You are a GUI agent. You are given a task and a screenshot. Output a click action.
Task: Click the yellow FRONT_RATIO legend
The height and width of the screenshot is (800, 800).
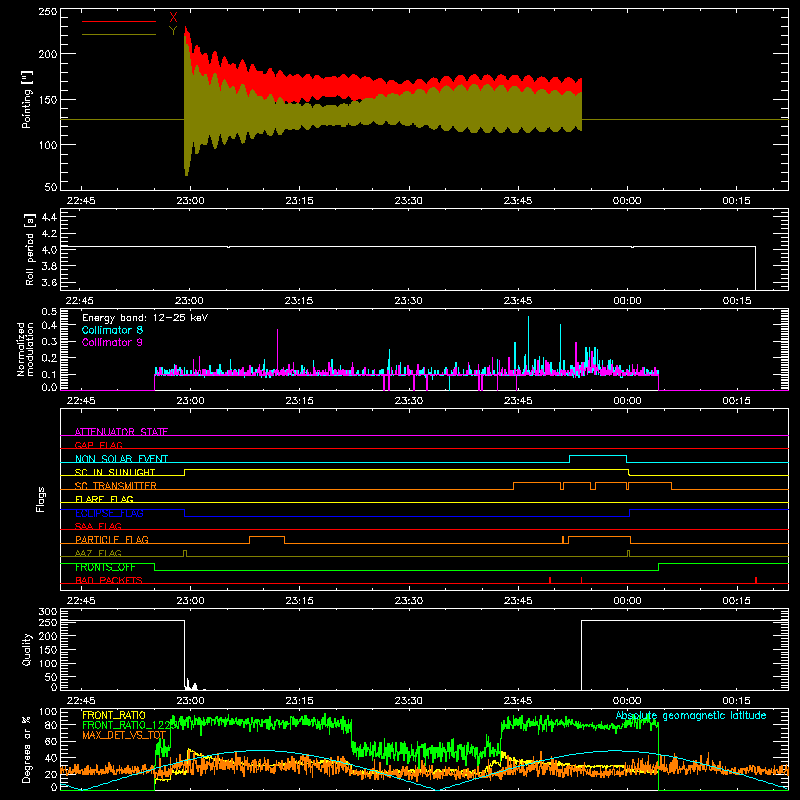click(x=114, y=715)
